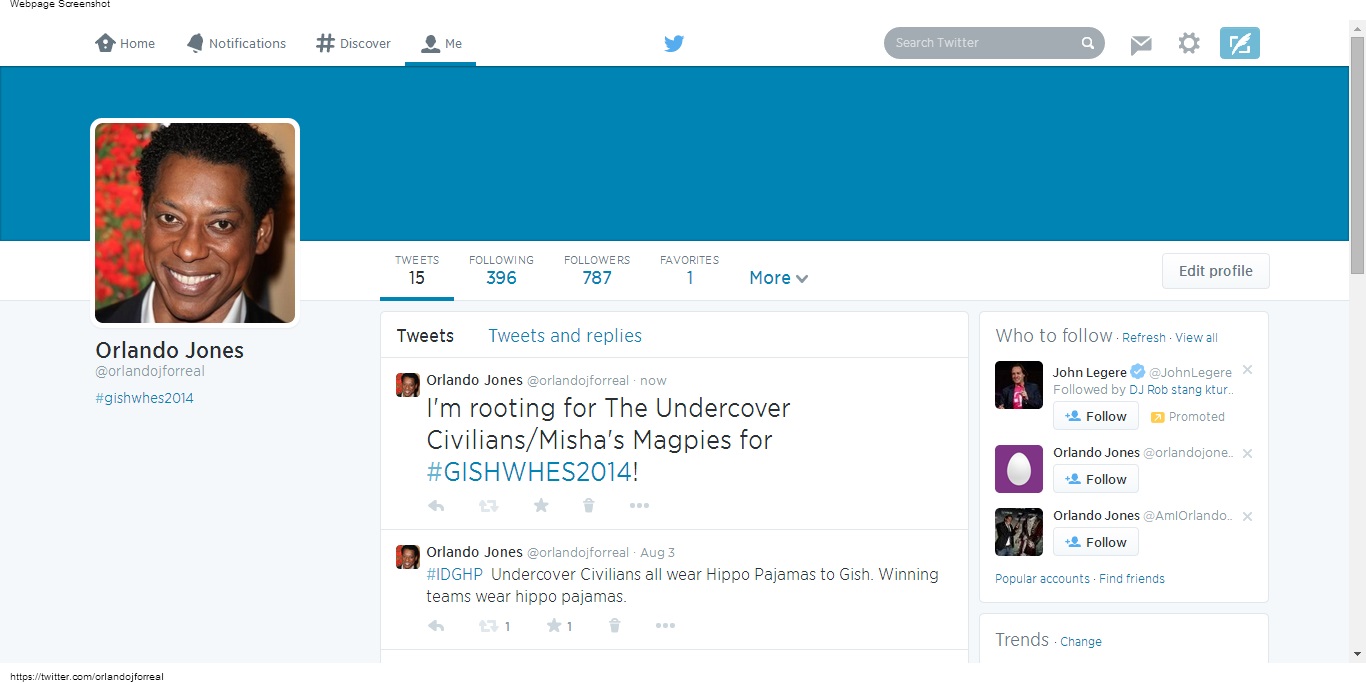The width and height of the screenshot is (1366, 683).
Task: Dismiss John Legere follow suggestion
Action: coord(1247,370)
